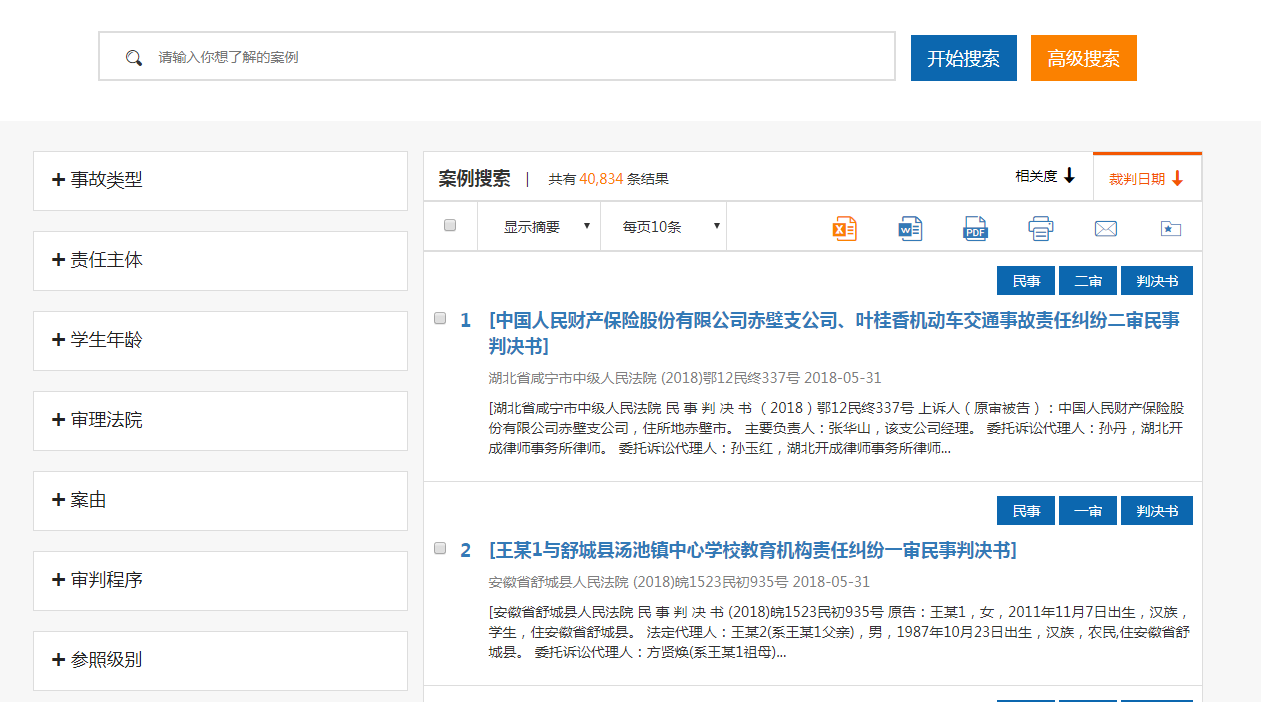Open the 高级搜索 button

(x=1083, y=58)
